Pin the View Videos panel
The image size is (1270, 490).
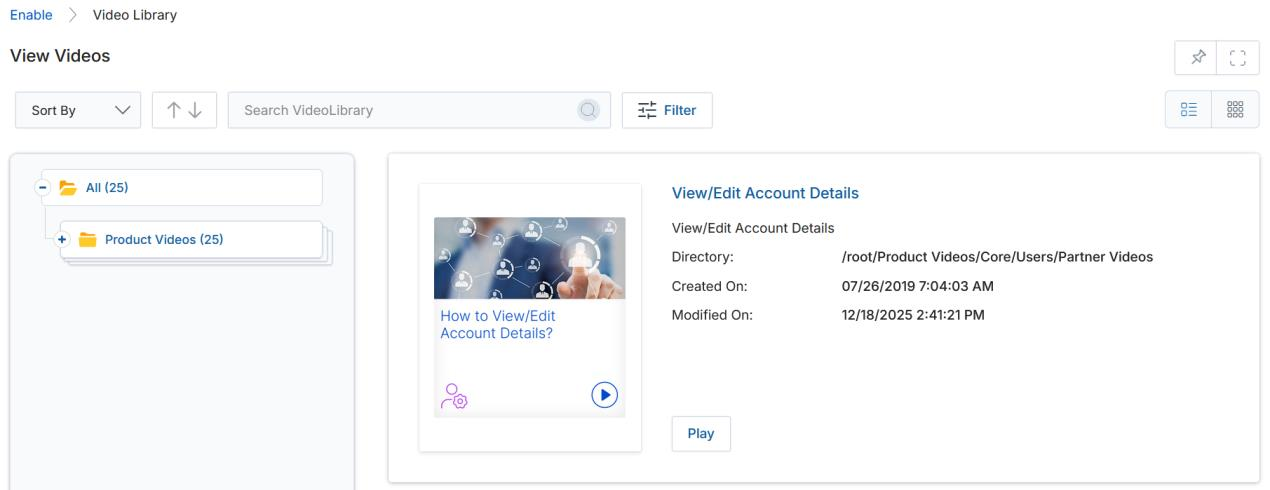1198,57
